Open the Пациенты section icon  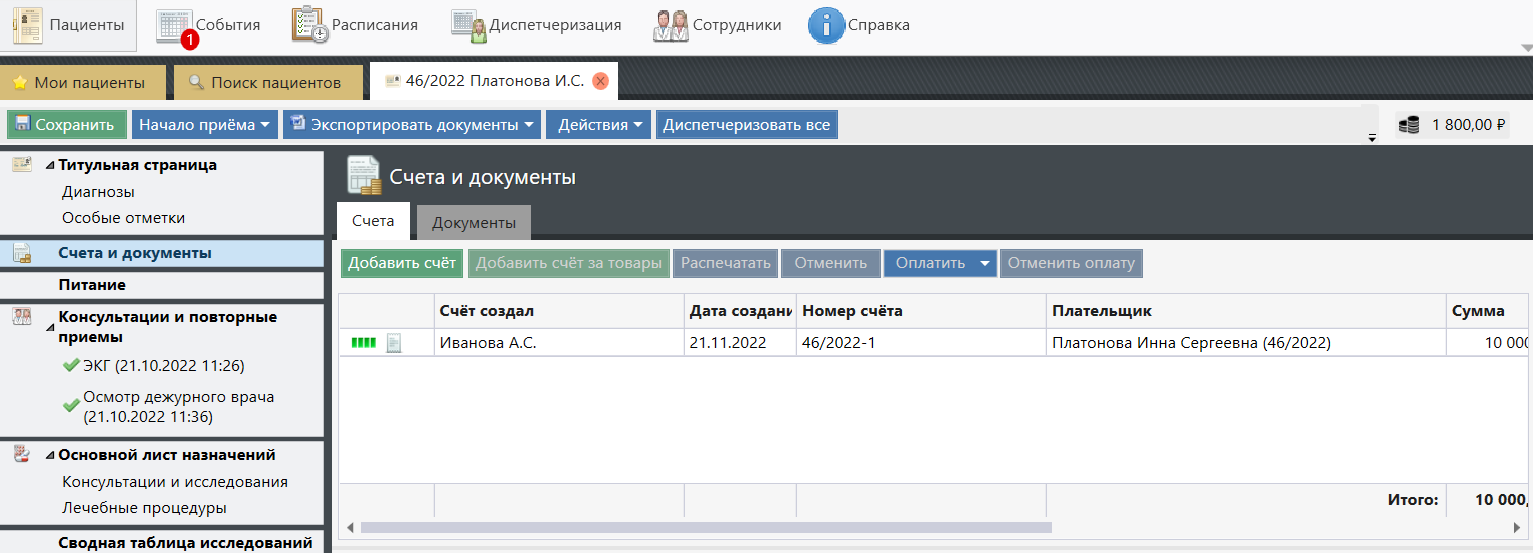click(28, 25)
